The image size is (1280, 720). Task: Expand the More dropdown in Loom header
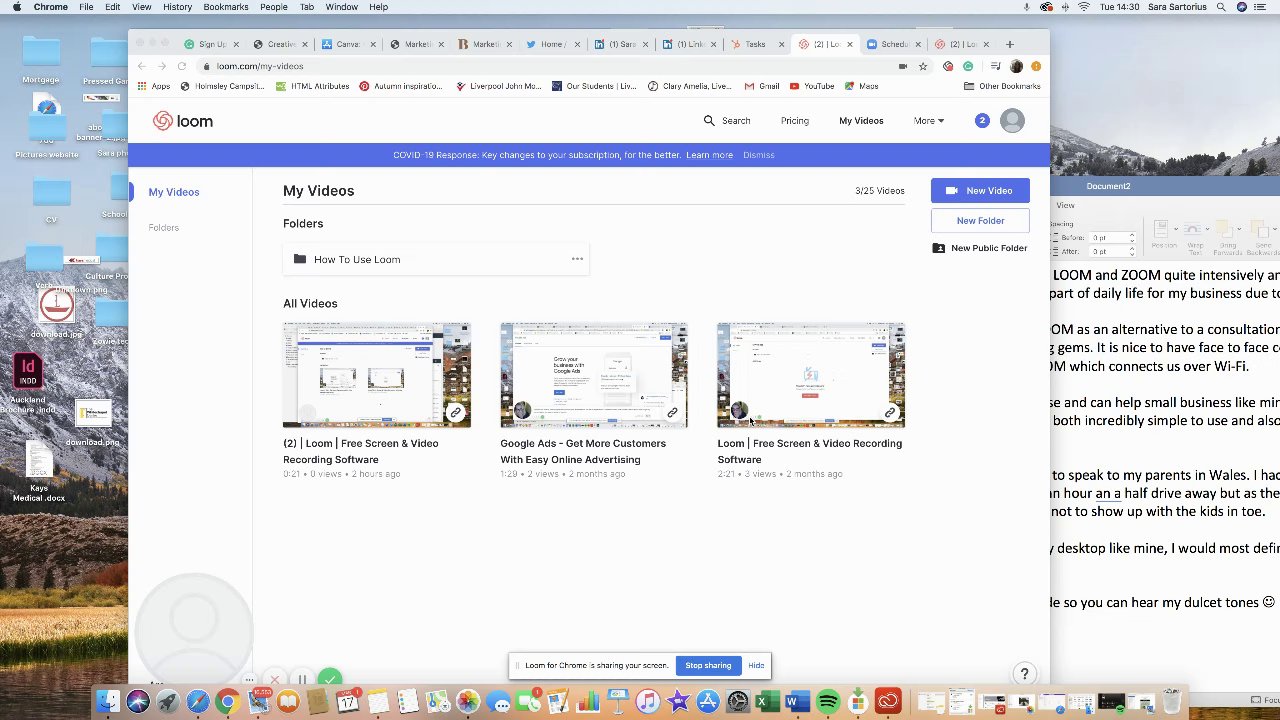(928, 121)
